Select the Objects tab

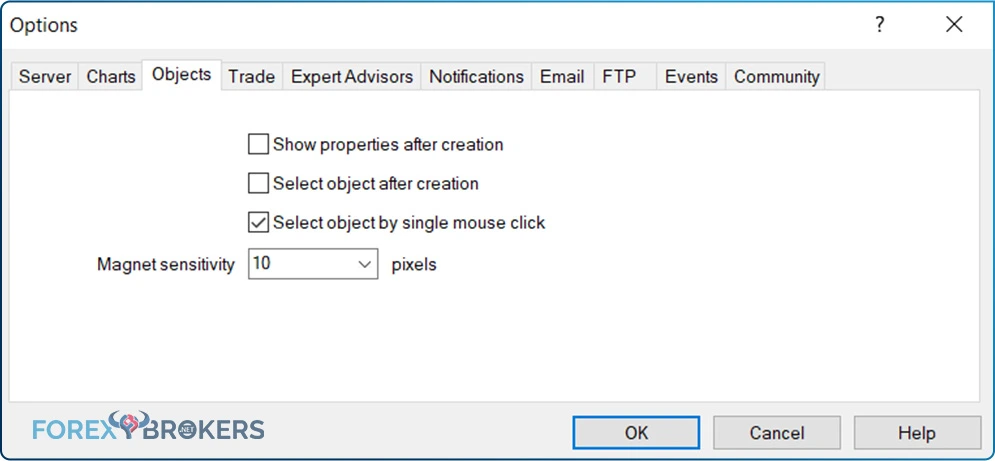(181, 75)
